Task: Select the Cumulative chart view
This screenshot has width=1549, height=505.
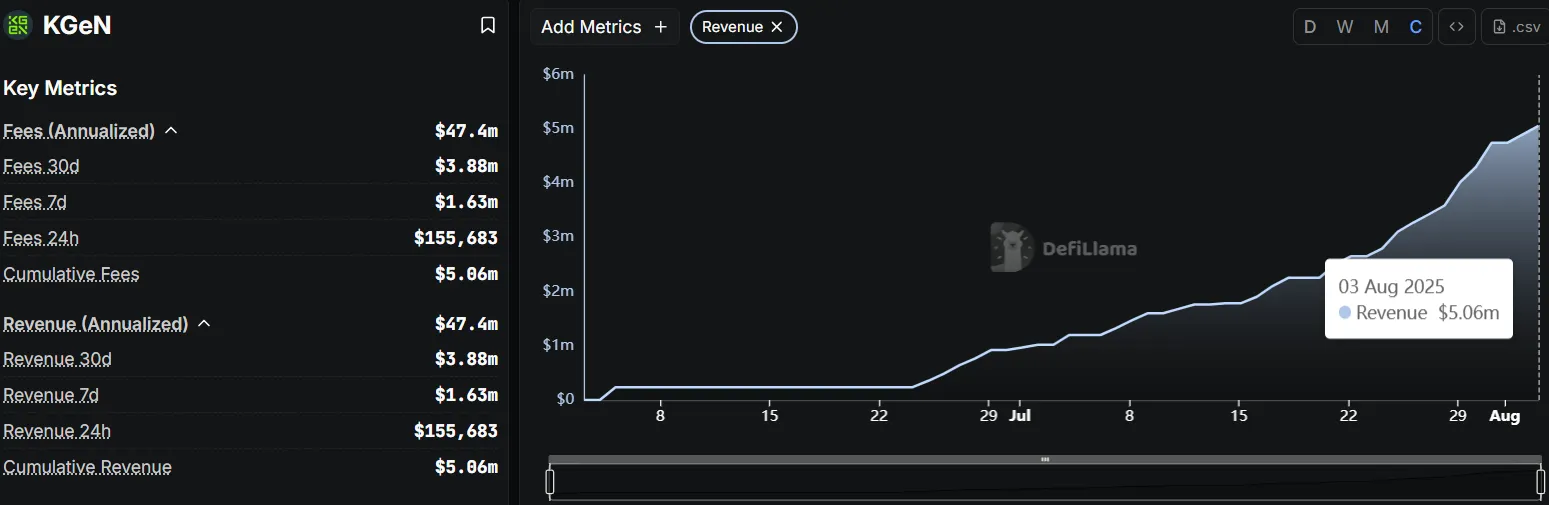Action: coord(1416,27)
